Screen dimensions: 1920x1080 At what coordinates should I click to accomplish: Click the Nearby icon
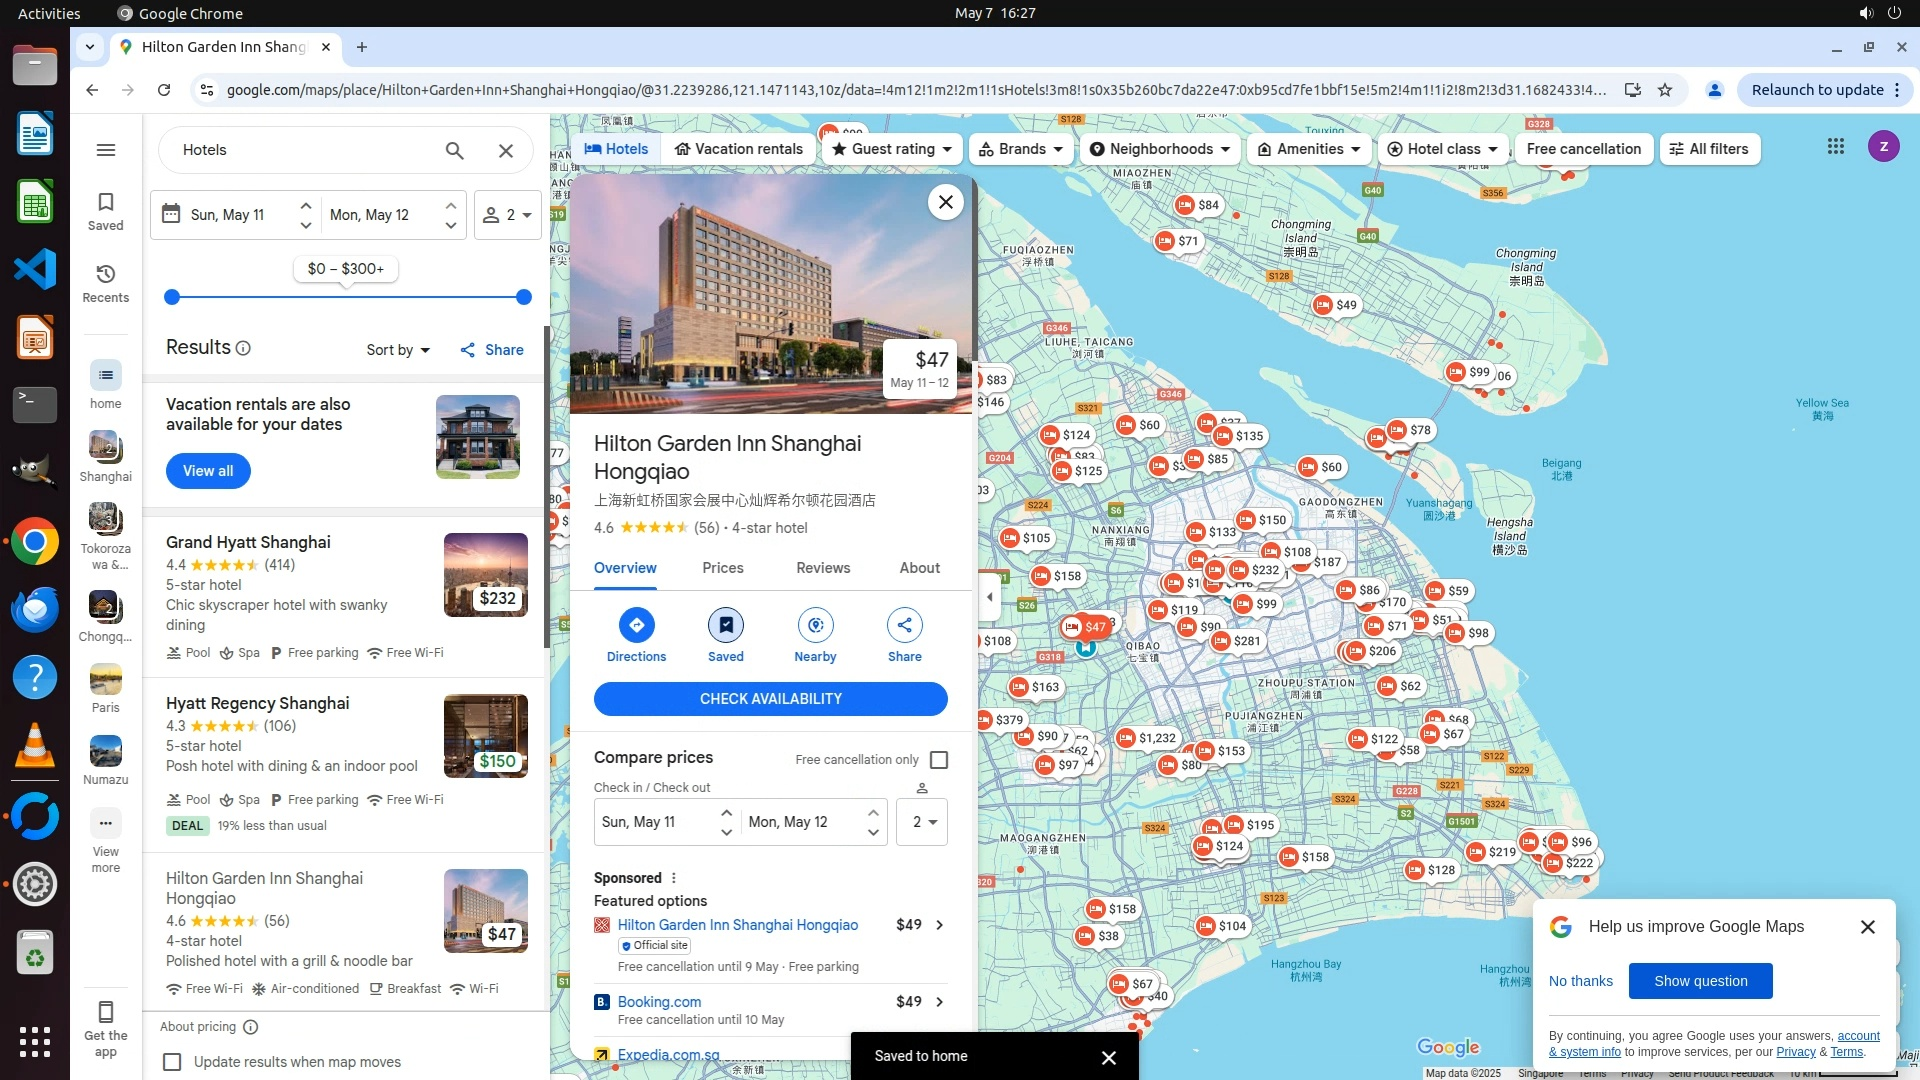[x=815, y=626]
